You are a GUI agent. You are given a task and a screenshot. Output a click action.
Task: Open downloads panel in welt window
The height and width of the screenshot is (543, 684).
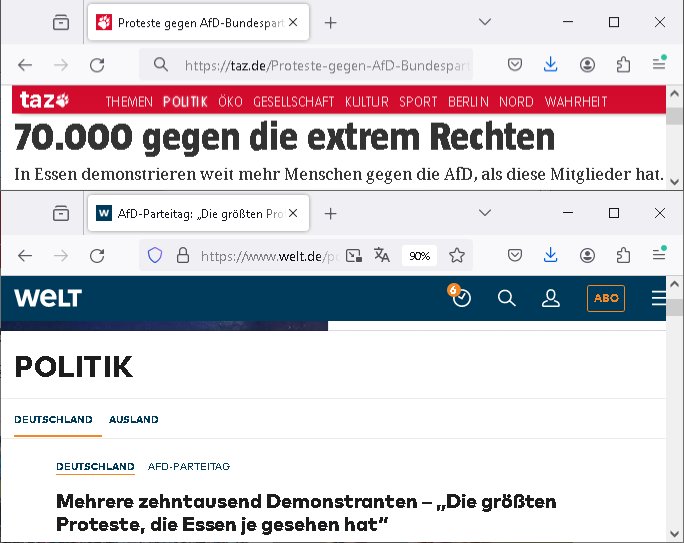click(551, 255)
